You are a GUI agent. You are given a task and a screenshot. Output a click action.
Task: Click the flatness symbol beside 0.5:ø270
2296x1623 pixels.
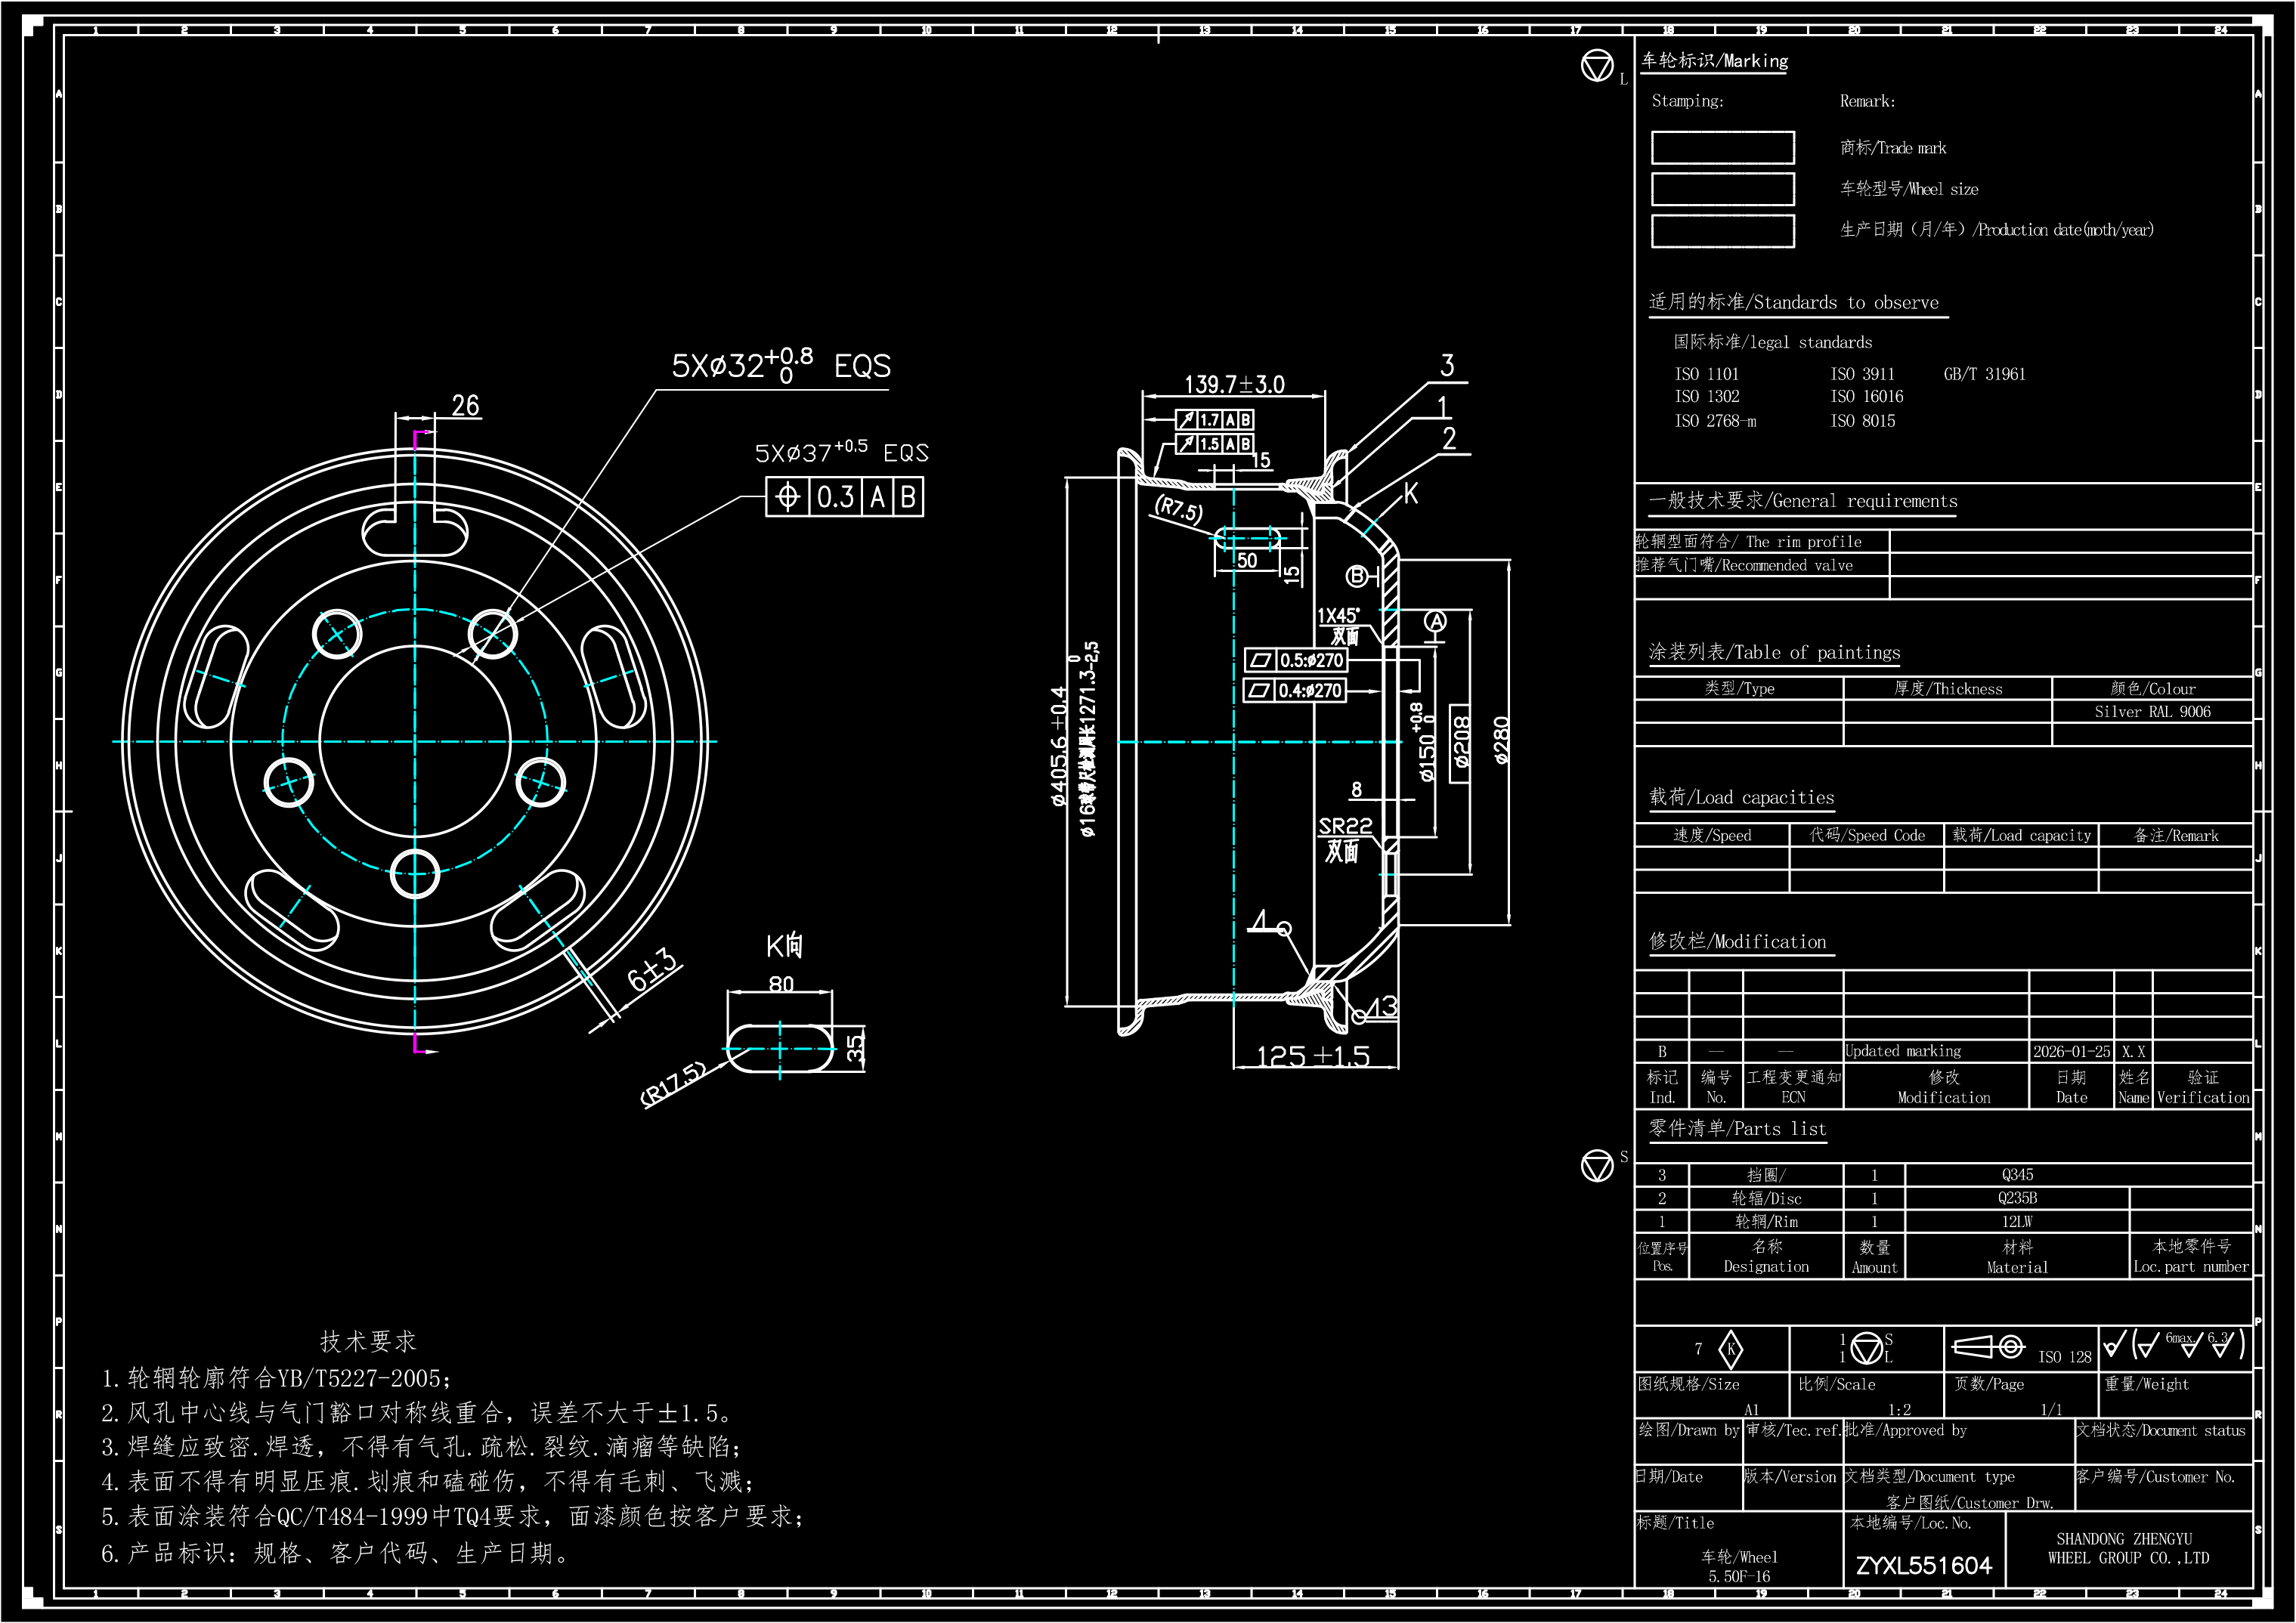click(1260, 660)
